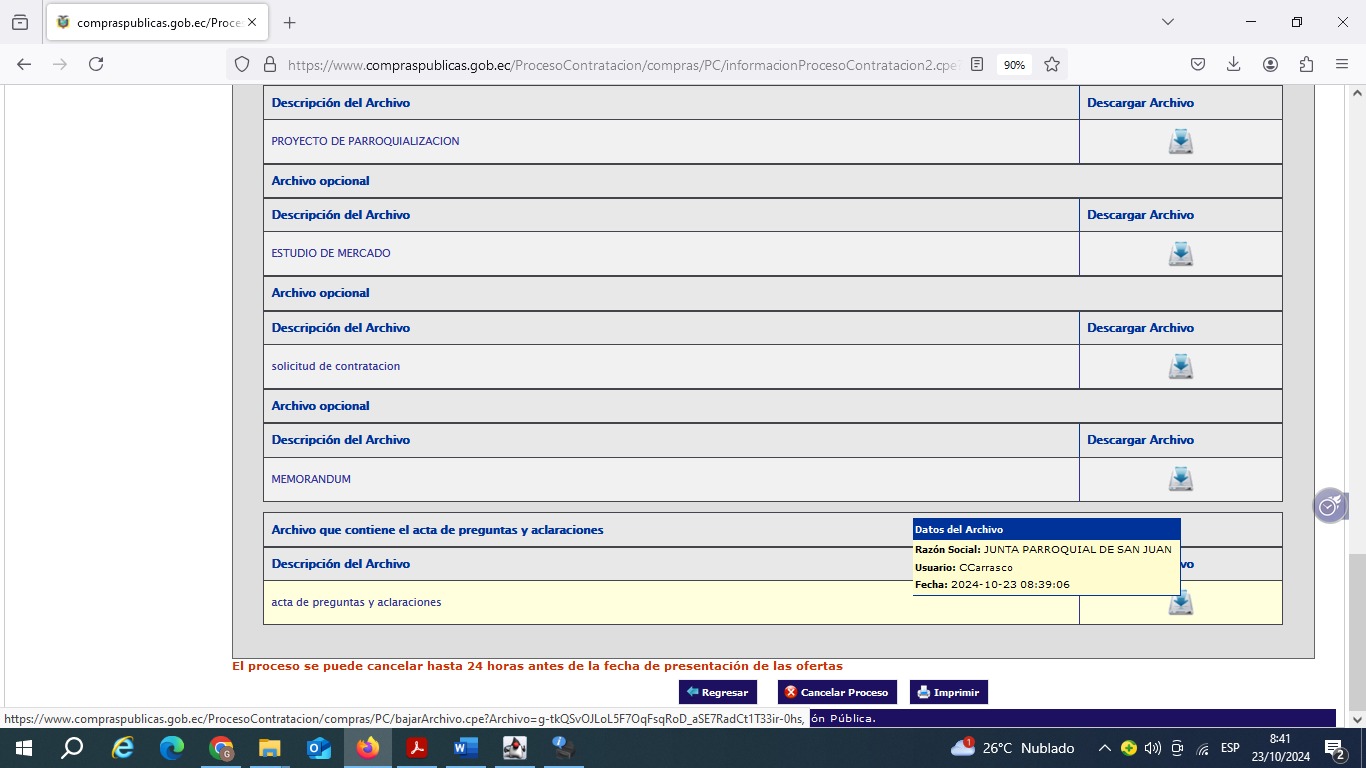The image size is (1366, 768).
Task: Open the Firefox extensions panel
Action: [x=1306, y=64]
